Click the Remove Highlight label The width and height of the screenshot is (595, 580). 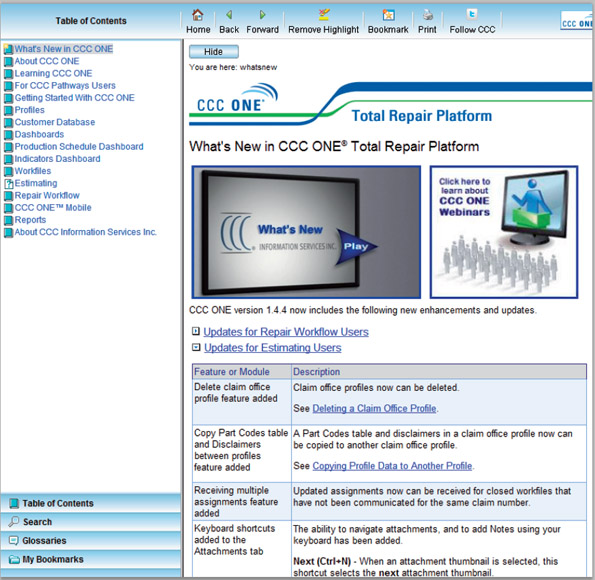[323, 30]
